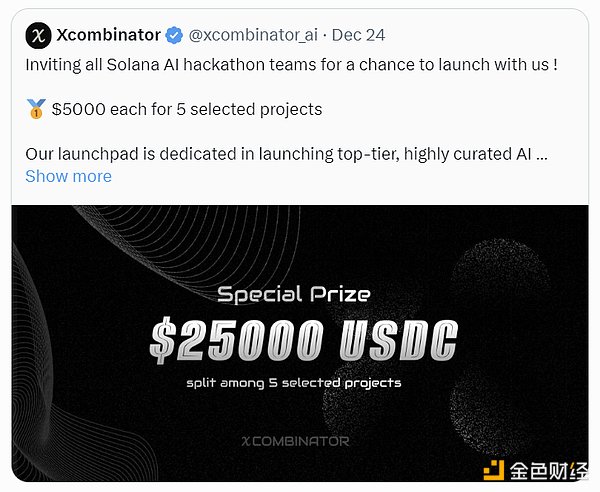Click the blue verified badge

coord(174,35)
